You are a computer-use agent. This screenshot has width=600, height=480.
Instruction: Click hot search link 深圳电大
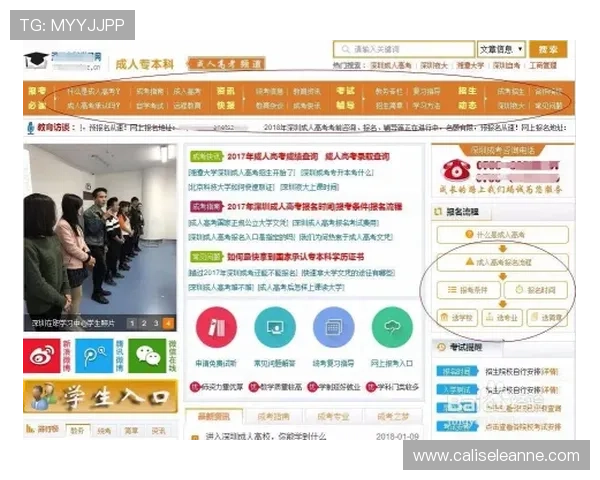[434, 65]
